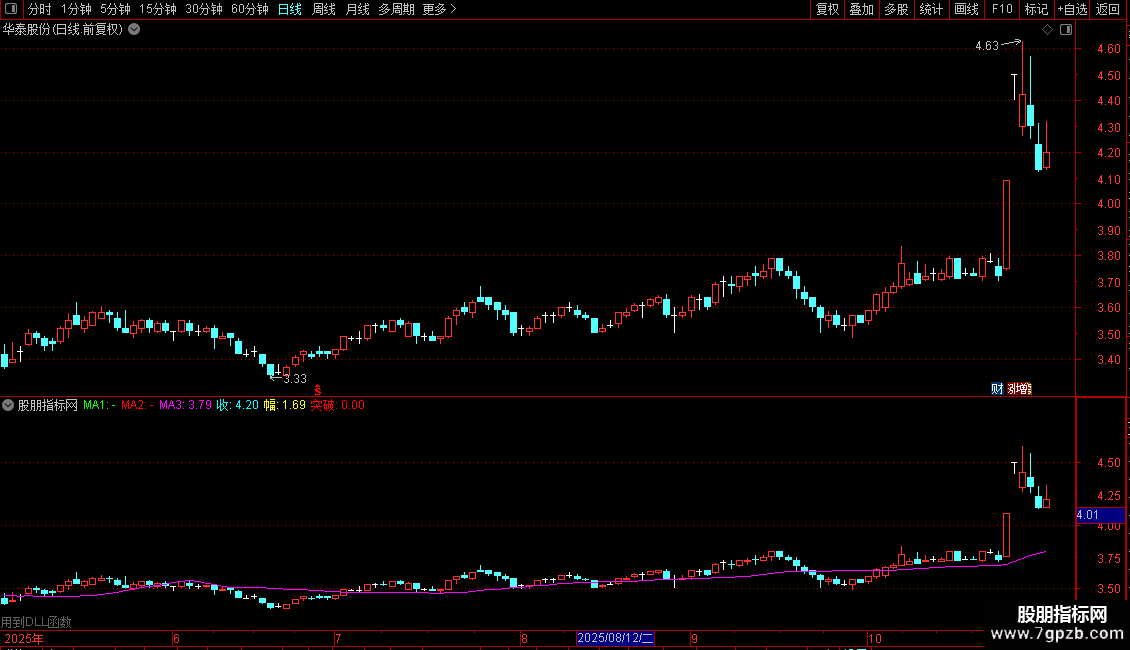This screenshot has height=650, width=1130.
Task: Click the 财 finance marker icon
Action: [x=997, y=388]
